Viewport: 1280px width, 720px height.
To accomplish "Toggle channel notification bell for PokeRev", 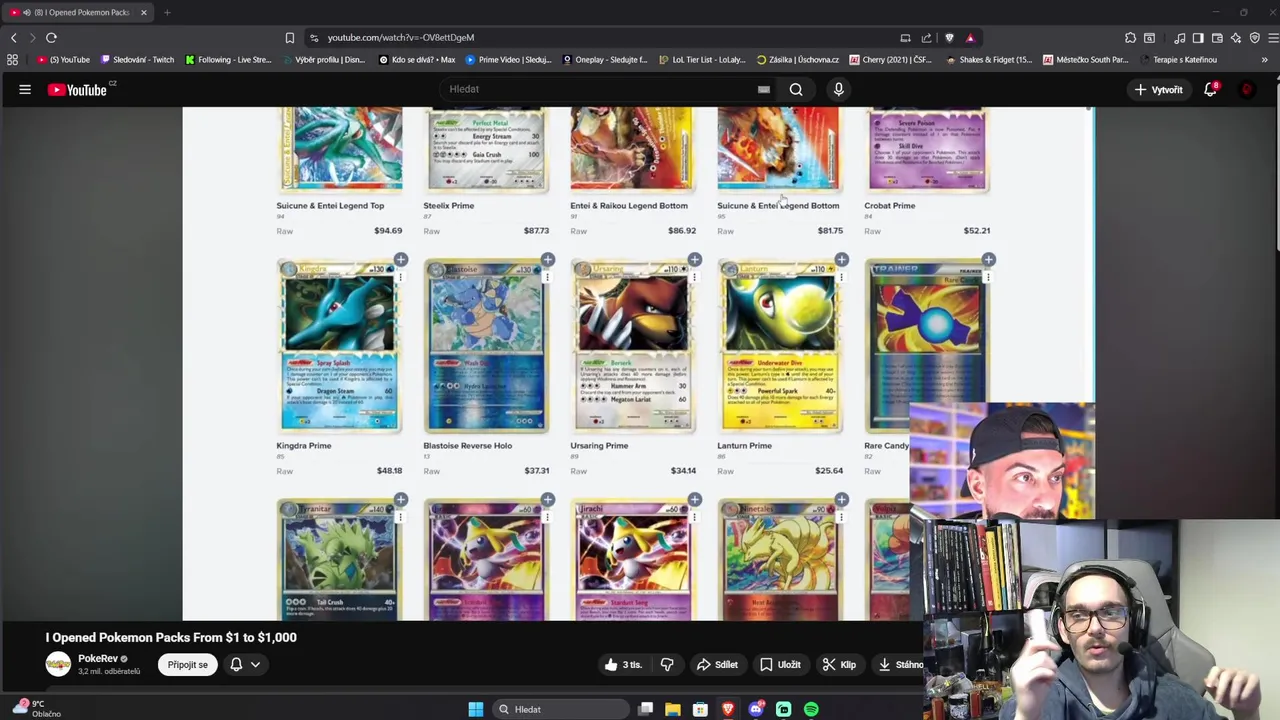I will [x=236, y=665].
